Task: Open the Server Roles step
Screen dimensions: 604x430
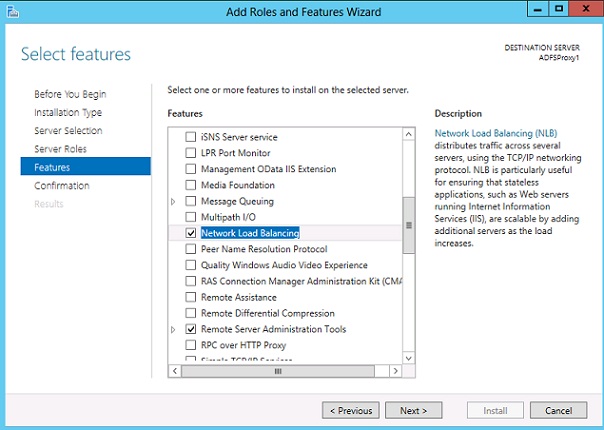Action: pos(60,149)
